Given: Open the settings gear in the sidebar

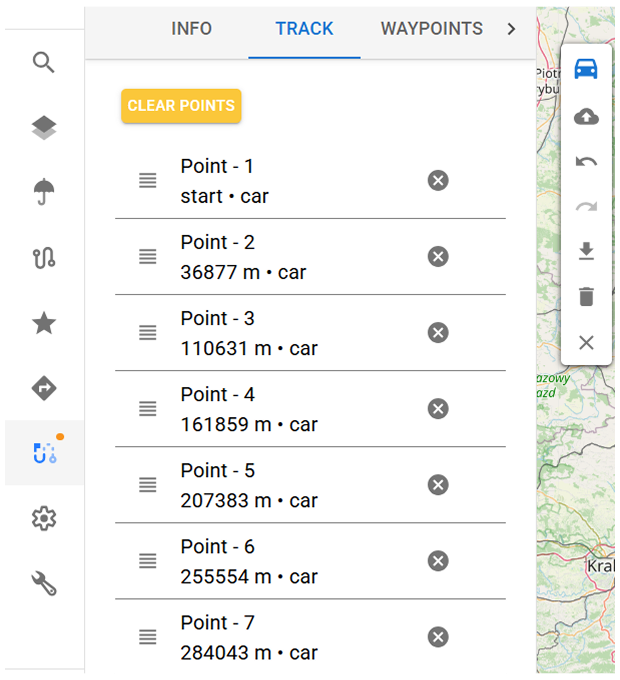Looking at the screenshot, I should (43, 519).
